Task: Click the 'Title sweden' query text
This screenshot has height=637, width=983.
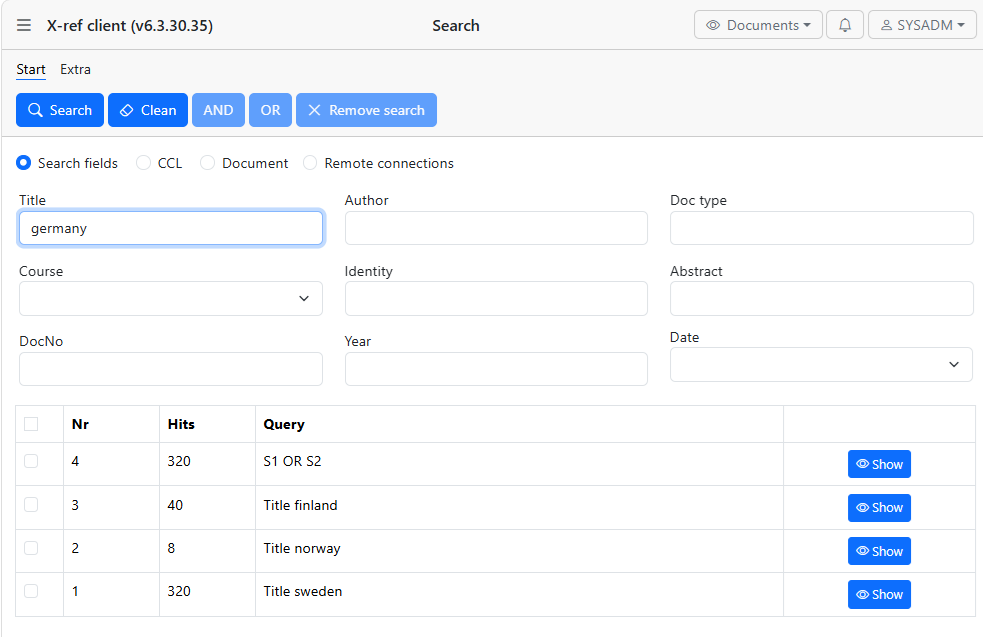Action: 303,591
